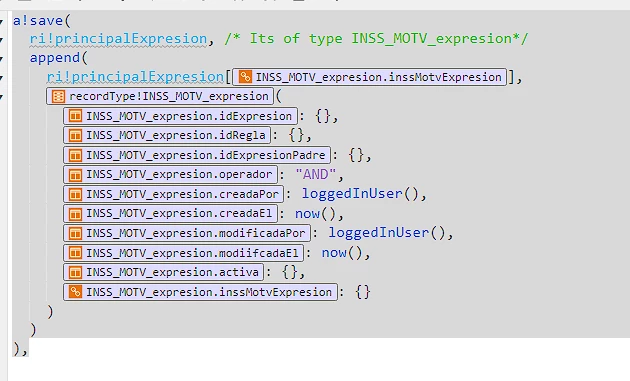Click the field icon beside INSS_MOTV_expresion.modificadaPor
Screen dimensions: 630x381
click(x=75, y=233)
